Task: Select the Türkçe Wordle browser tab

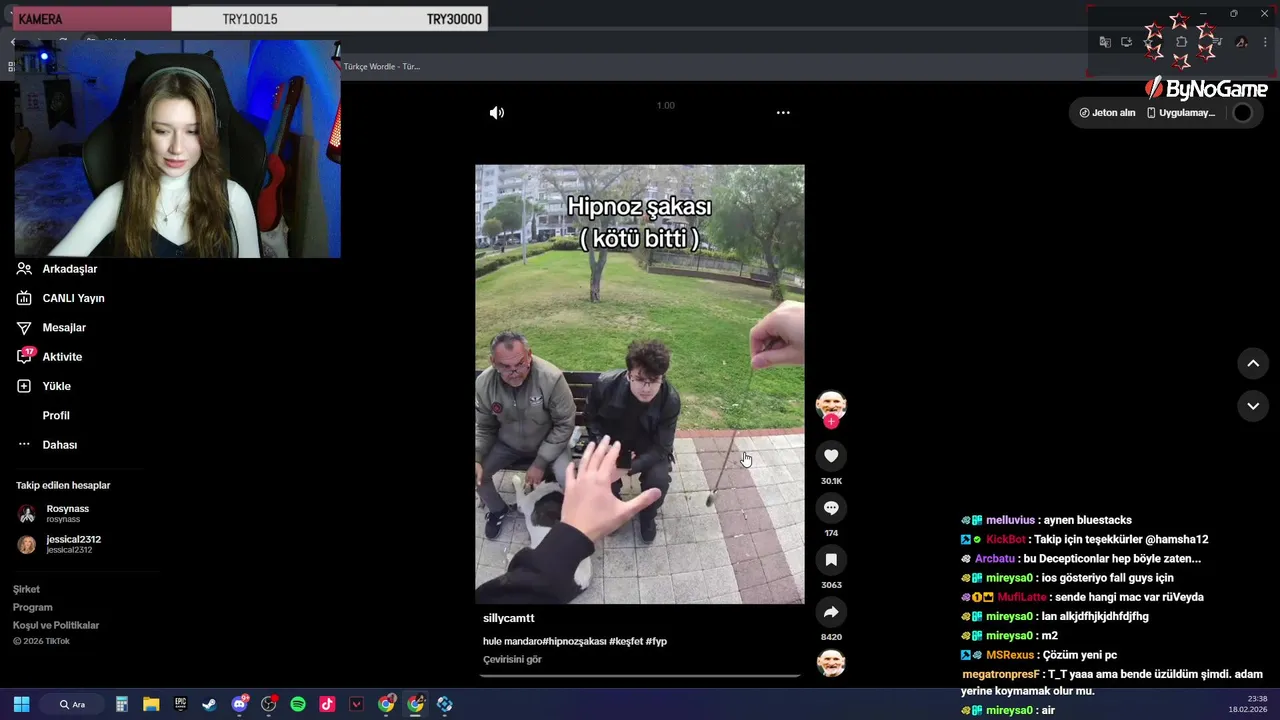Action: 382,66
